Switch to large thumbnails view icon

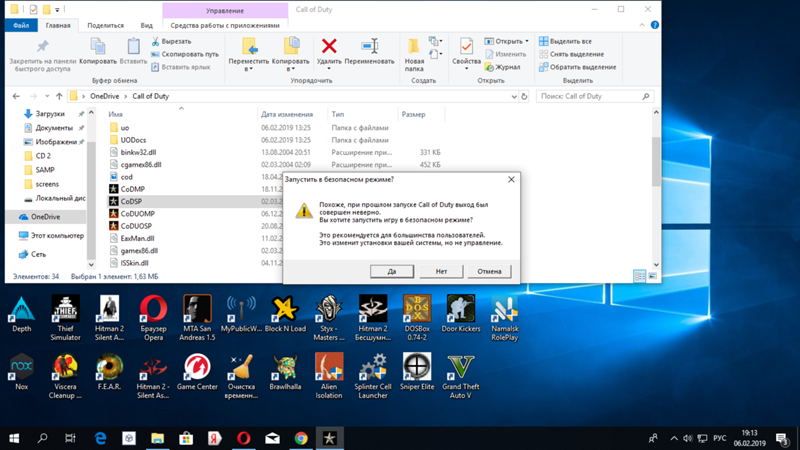point(653,276)
